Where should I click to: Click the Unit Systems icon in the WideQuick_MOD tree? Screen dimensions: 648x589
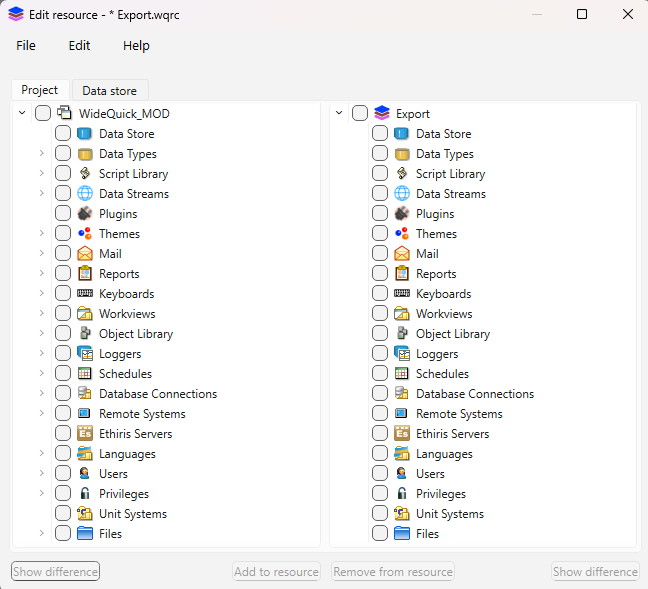coord(85,513)
